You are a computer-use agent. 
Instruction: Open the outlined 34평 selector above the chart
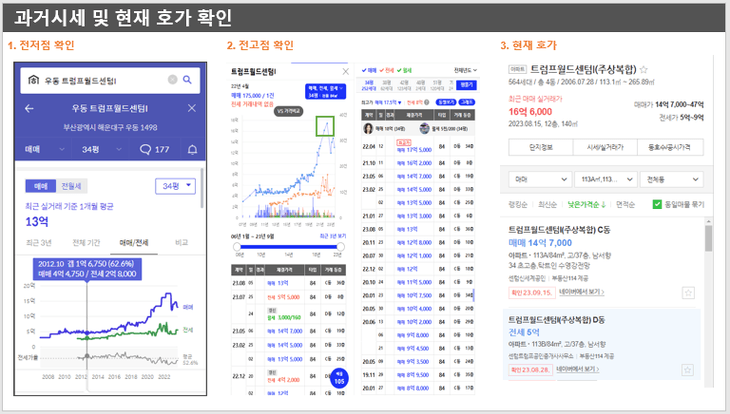click(x=175, y=186)
